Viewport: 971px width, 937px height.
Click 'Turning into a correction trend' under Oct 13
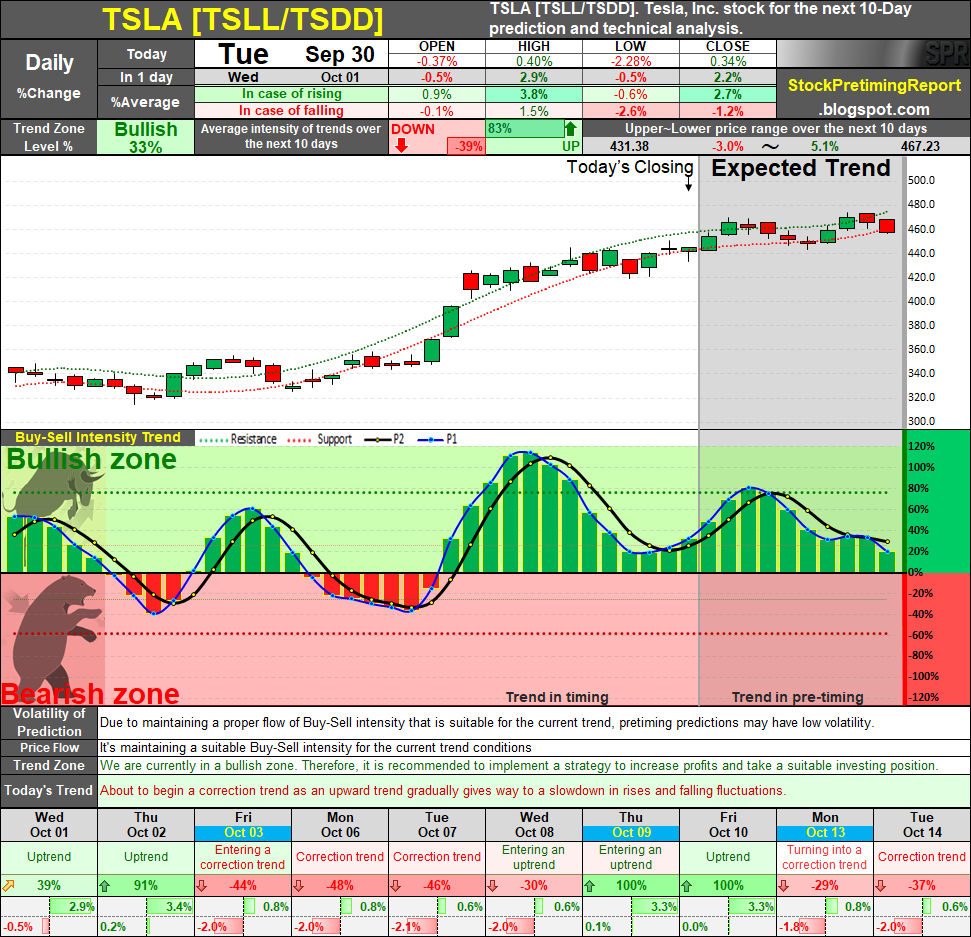(x=824, y=857)
